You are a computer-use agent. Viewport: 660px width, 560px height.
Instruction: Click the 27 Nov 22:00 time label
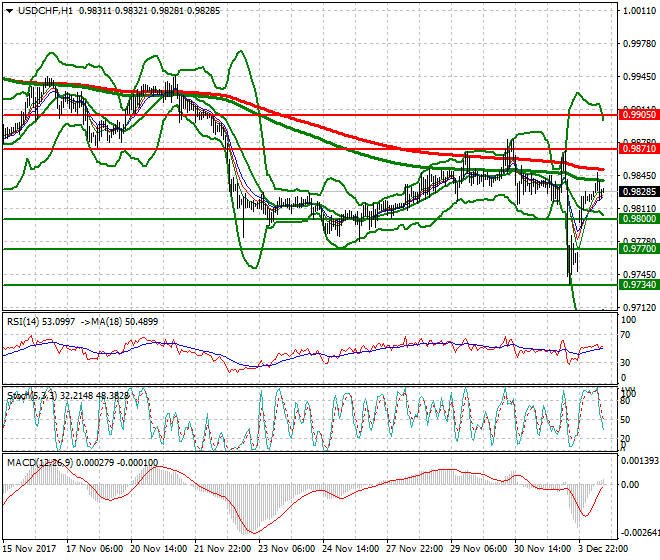(x=415, y=549)
